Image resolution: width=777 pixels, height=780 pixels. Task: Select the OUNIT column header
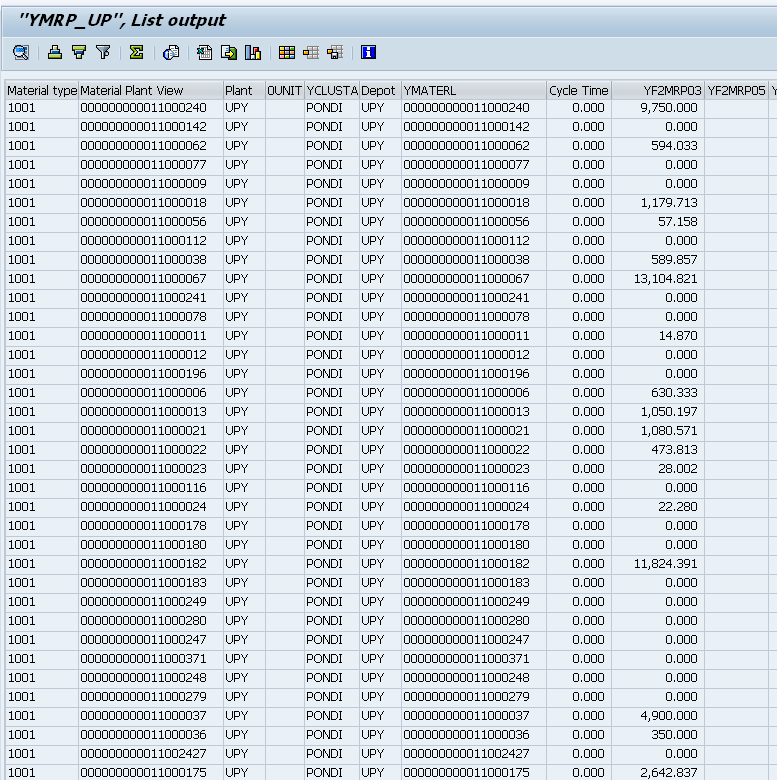[x=285, y=91]
